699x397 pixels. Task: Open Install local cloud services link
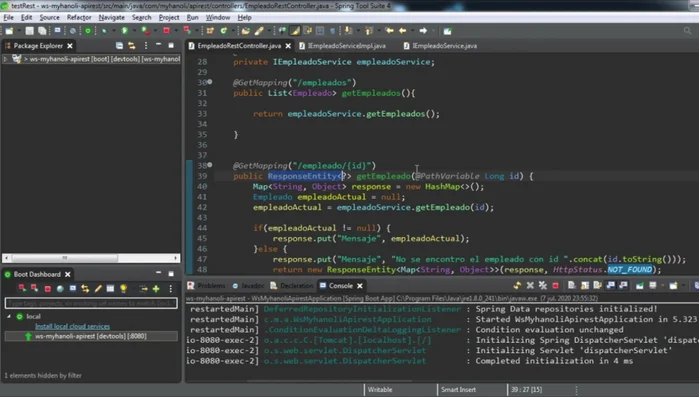click(72, 326)
